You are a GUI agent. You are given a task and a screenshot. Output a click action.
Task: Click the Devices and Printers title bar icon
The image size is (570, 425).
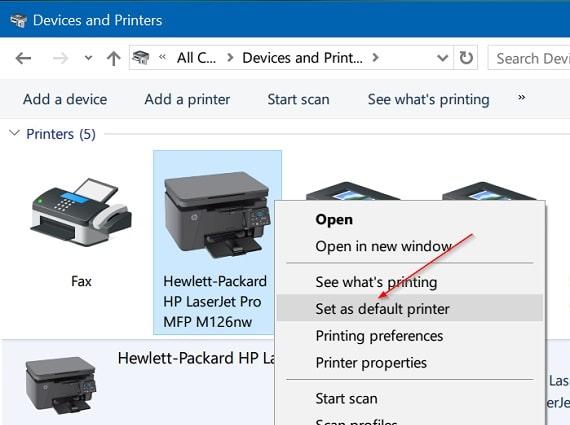pos(18,20)
